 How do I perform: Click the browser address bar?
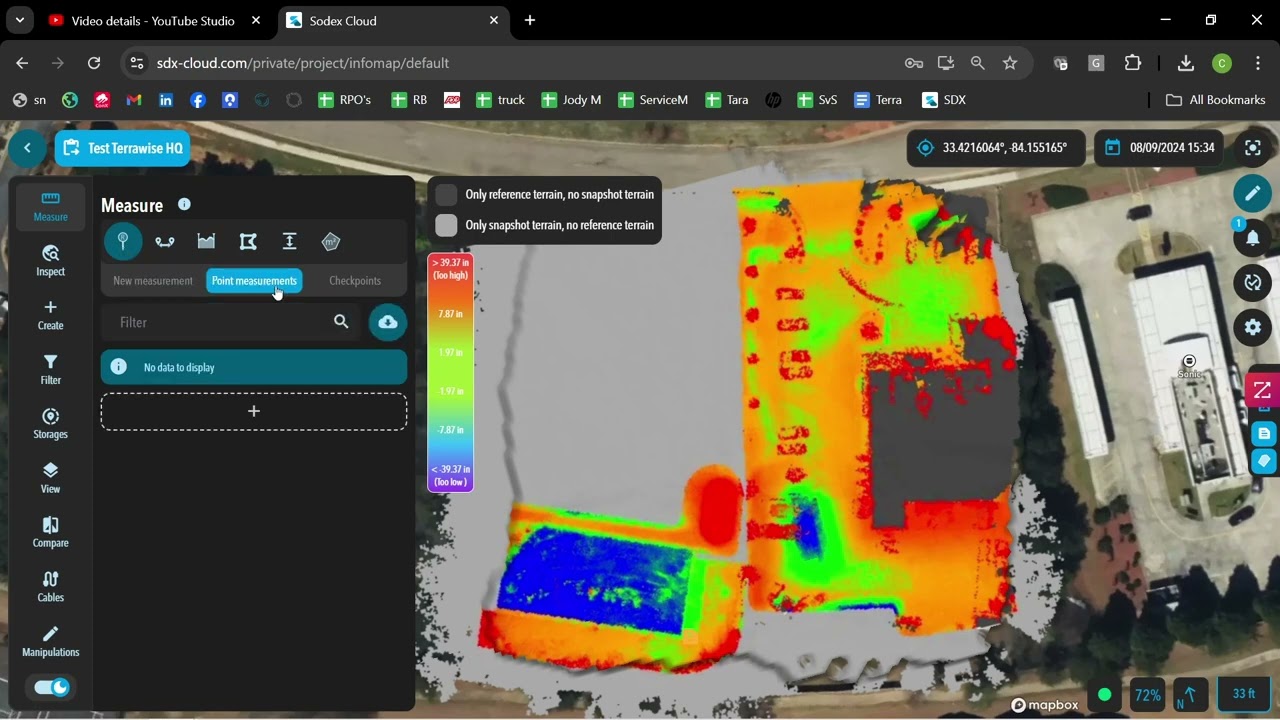(x=520, y=63)
